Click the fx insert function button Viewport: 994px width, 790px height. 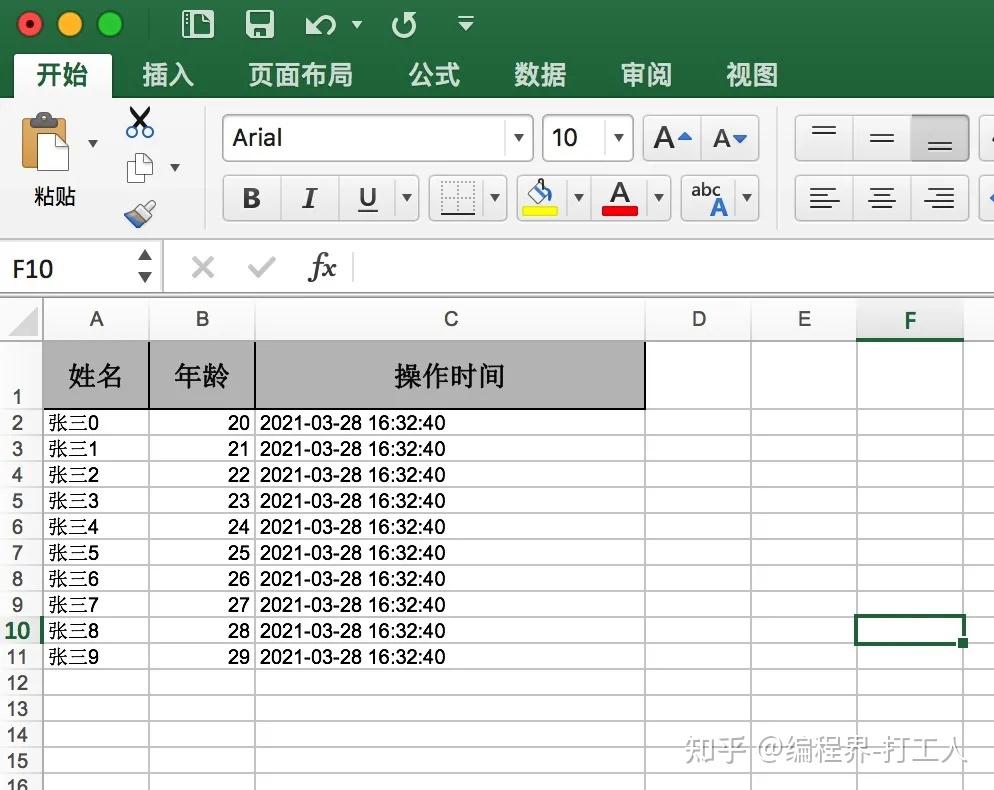coord(323,267)
